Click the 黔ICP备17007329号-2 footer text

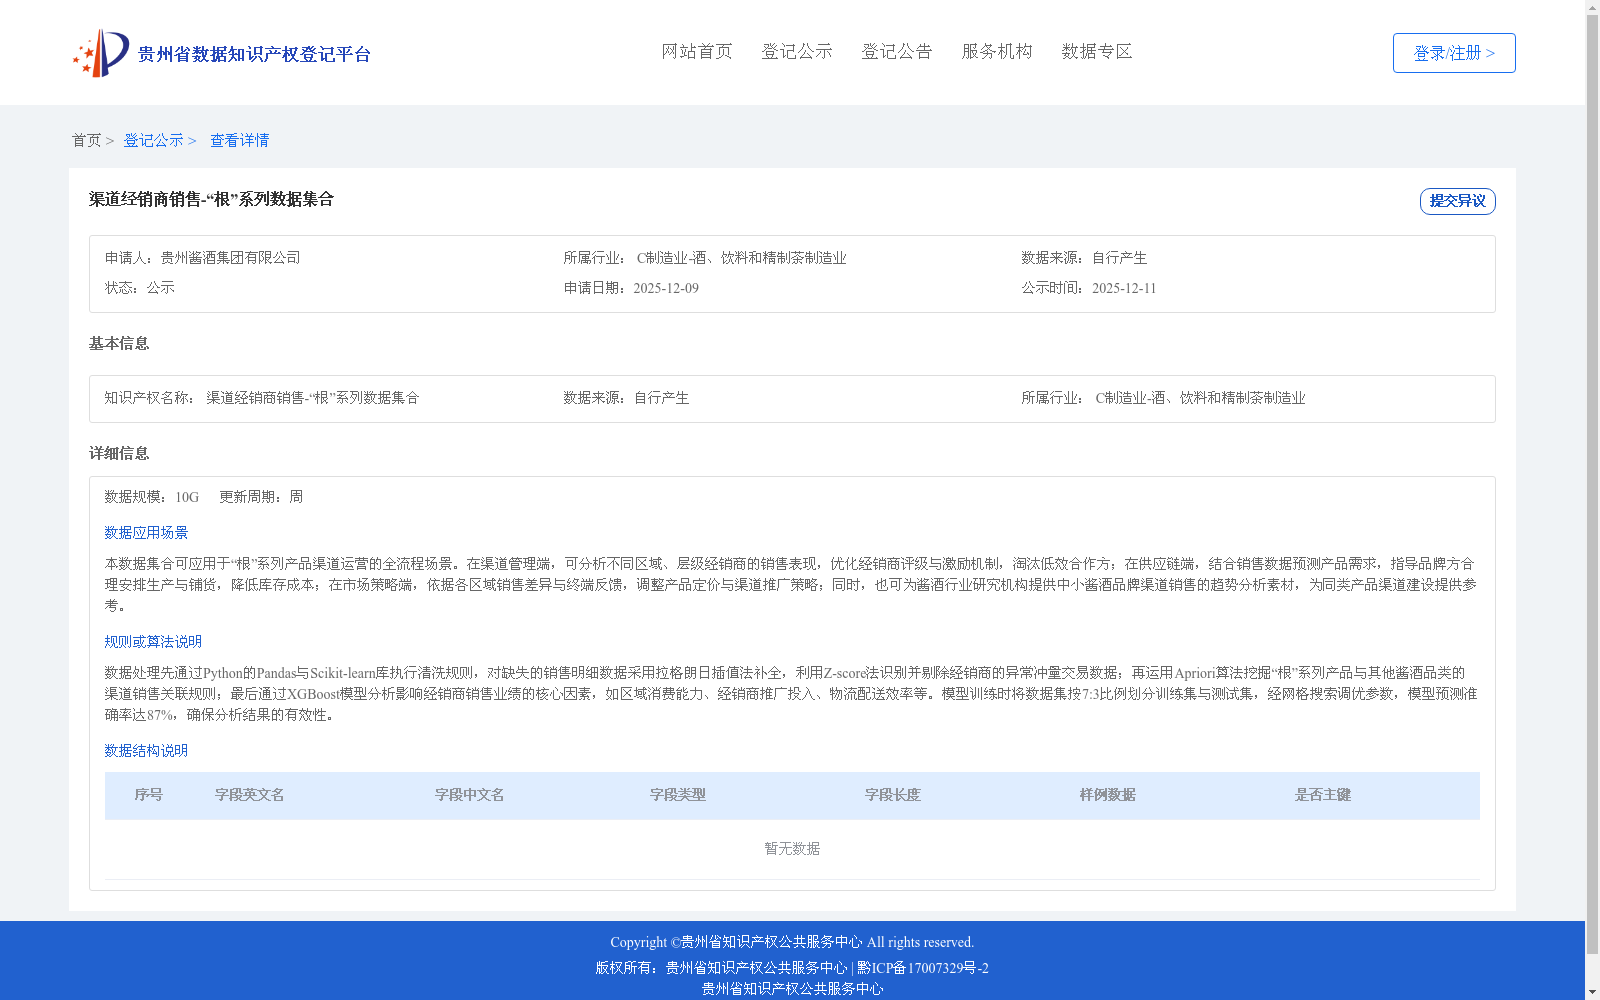[x=922, y=968]
